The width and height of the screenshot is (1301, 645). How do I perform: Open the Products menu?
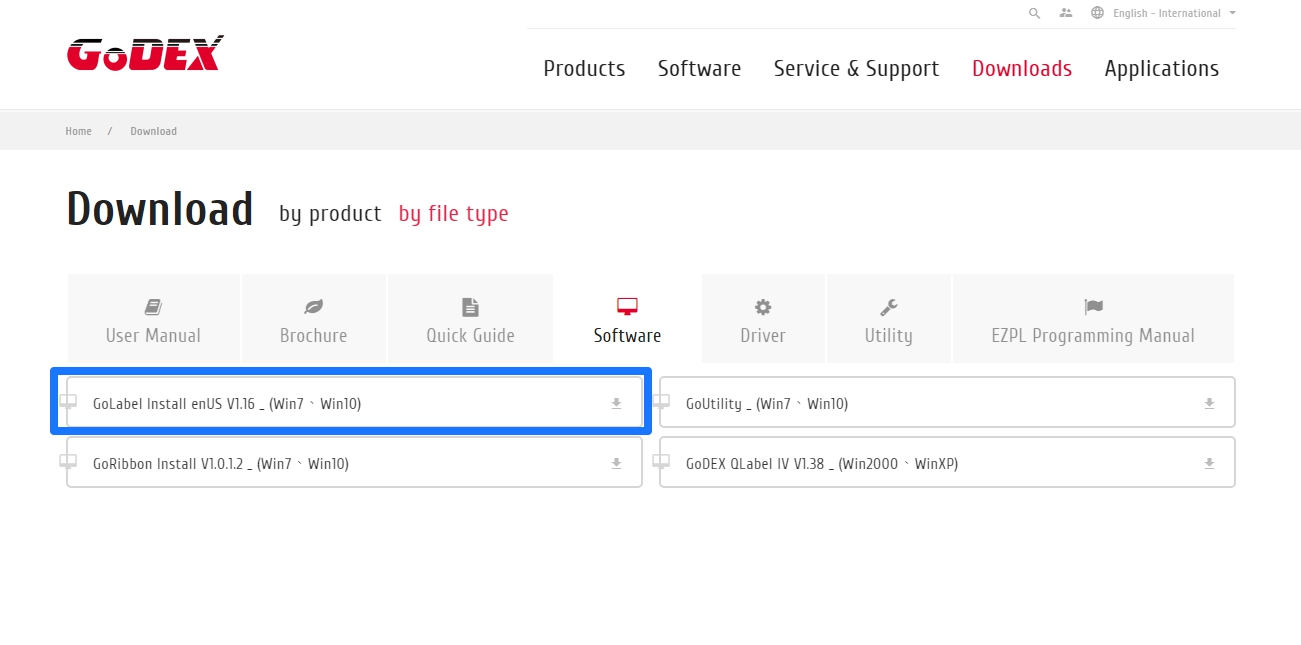[x=584, y=69]
